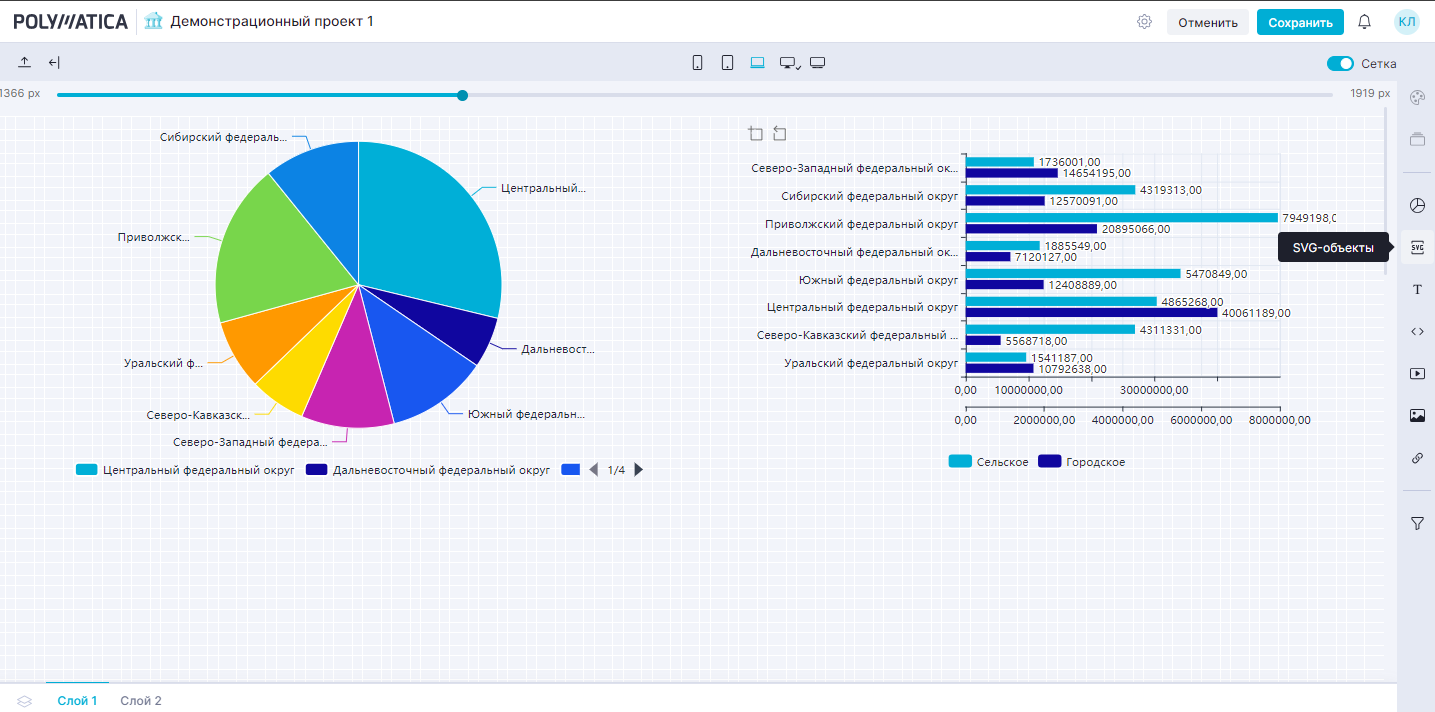Switch to Слой 2 tab

point(141,701)
